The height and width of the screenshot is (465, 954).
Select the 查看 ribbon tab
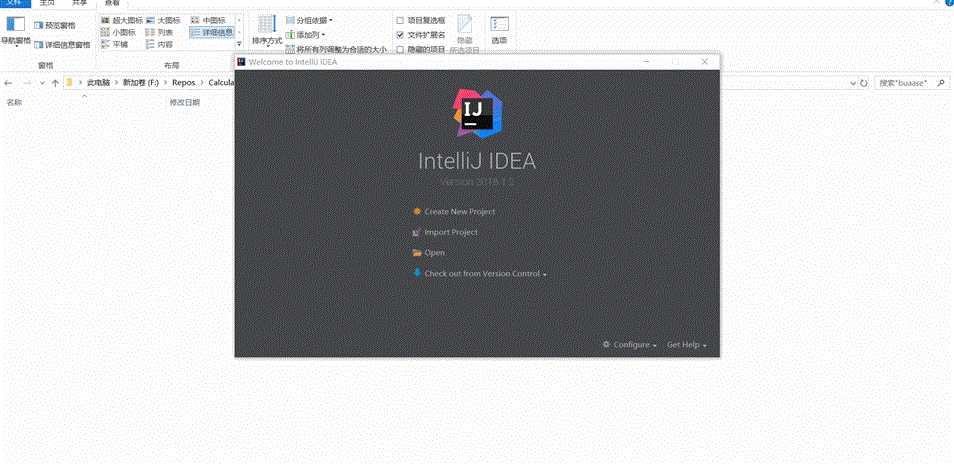113,3
